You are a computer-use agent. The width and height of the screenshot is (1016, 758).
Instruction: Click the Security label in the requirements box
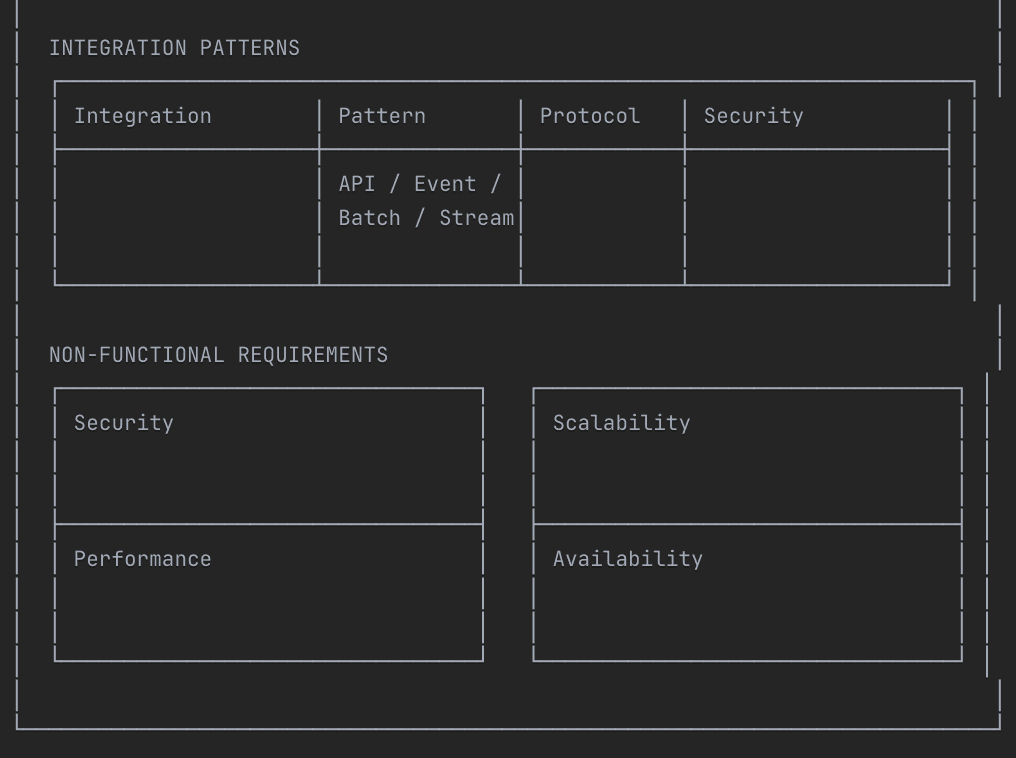(123, 423)
